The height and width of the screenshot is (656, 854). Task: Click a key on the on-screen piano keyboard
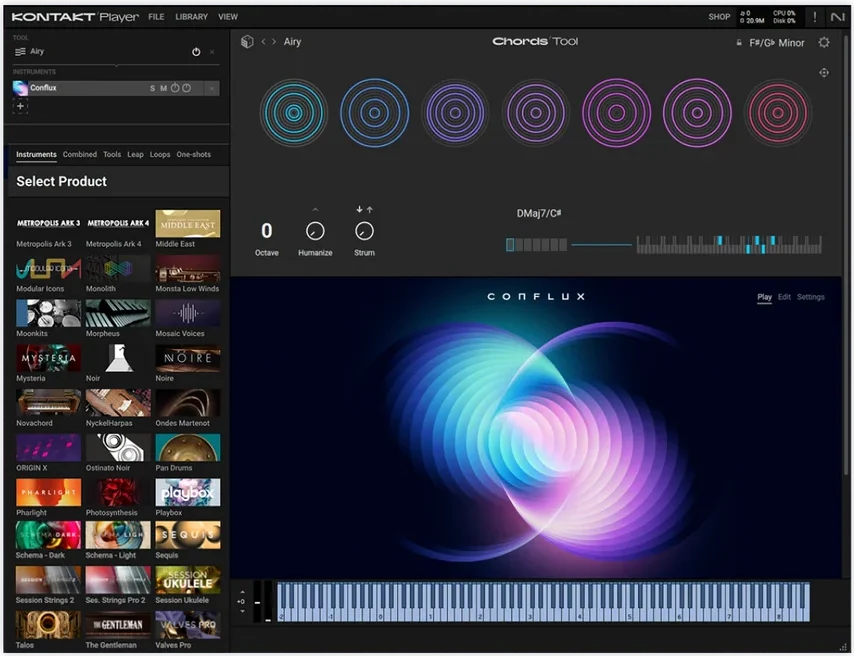(x=543, y=602)
